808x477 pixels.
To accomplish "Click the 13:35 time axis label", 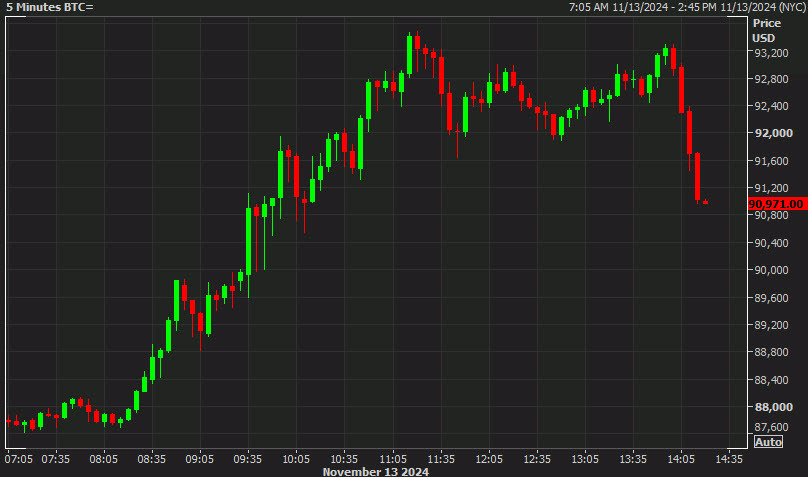I will [633, 459].
